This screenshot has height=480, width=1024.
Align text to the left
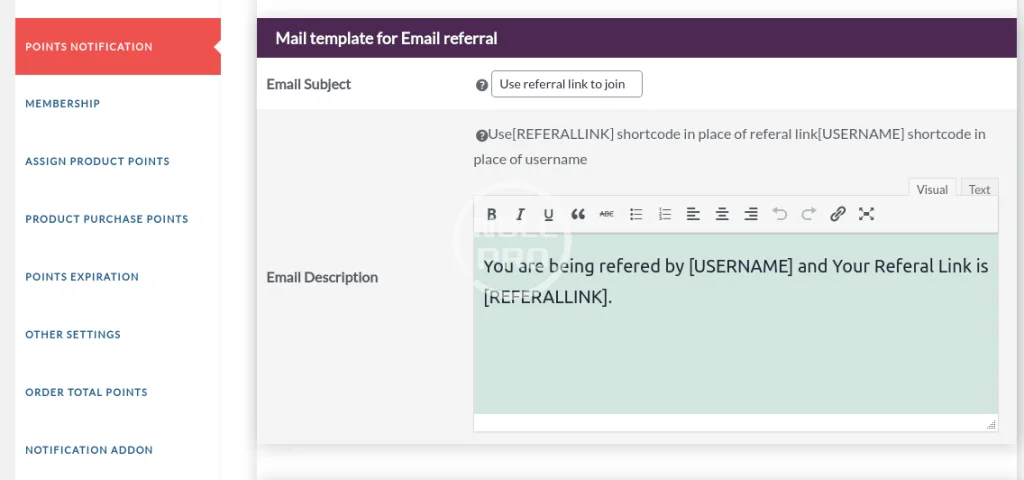(693, 214)
